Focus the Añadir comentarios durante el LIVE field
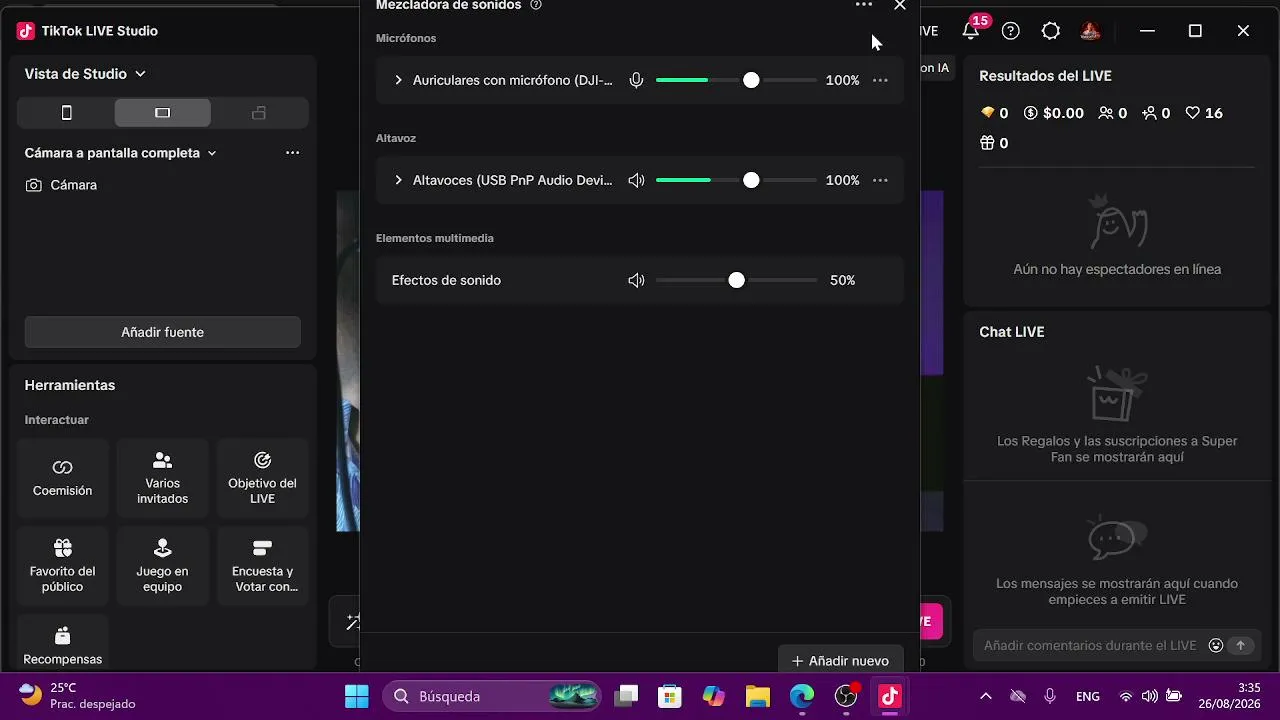The width and height of the screenshot is (1280, 720). tap(1090, 646)
